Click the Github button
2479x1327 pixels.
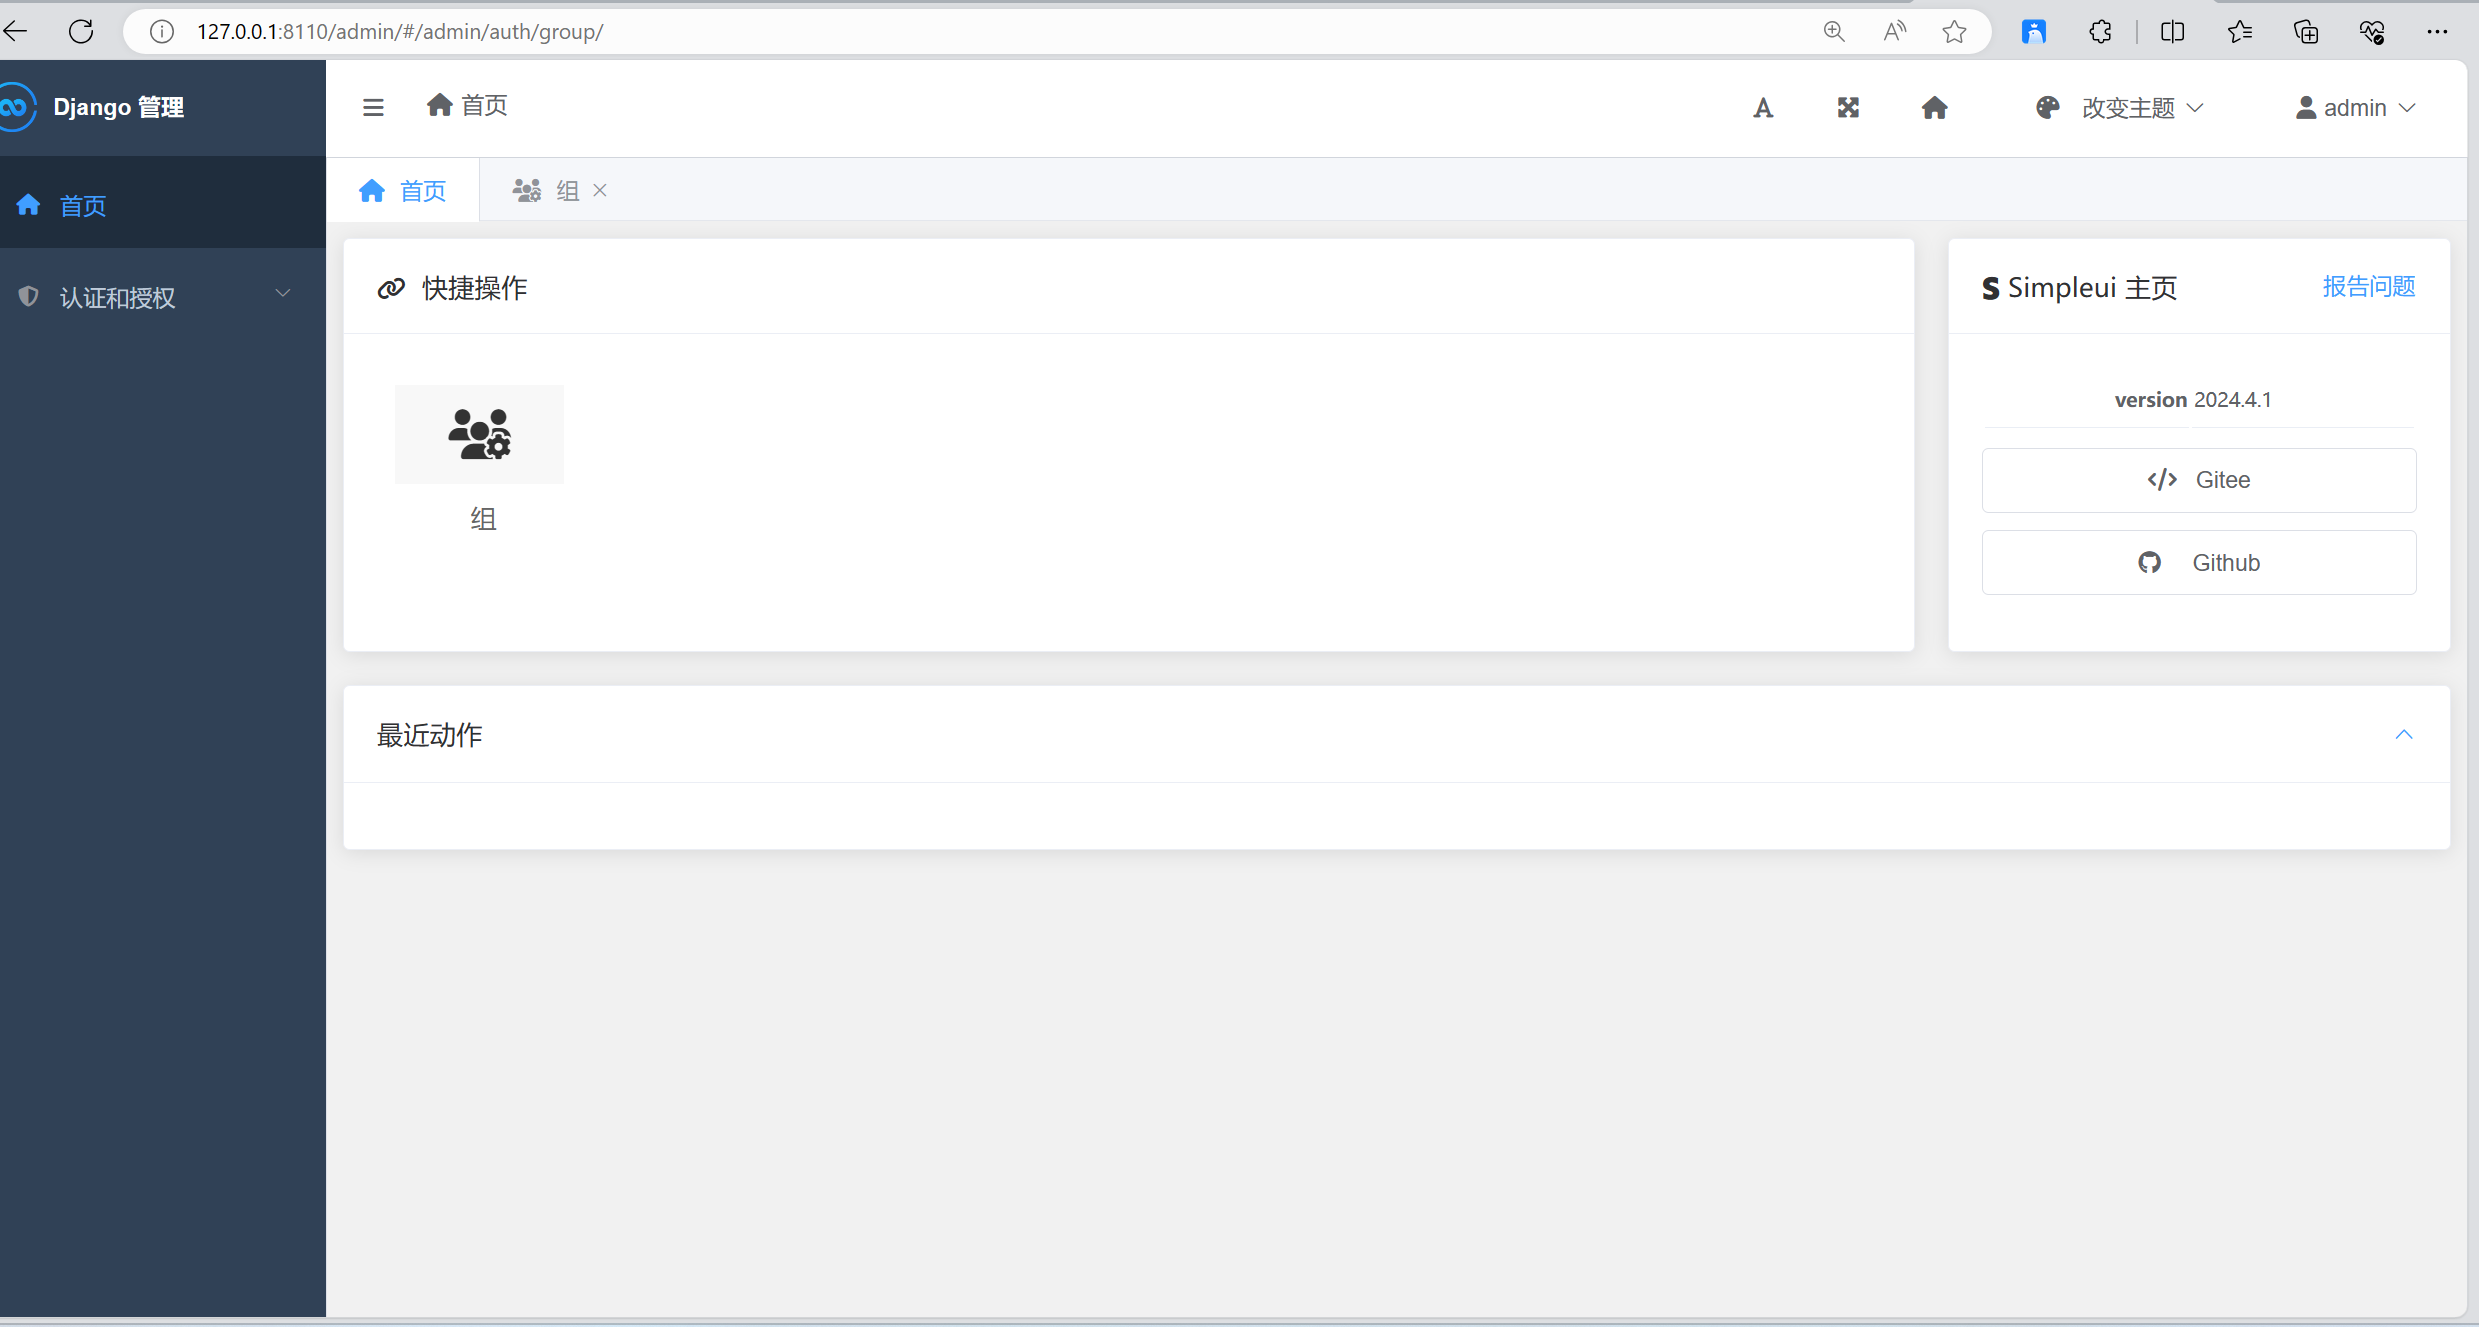2198,563
